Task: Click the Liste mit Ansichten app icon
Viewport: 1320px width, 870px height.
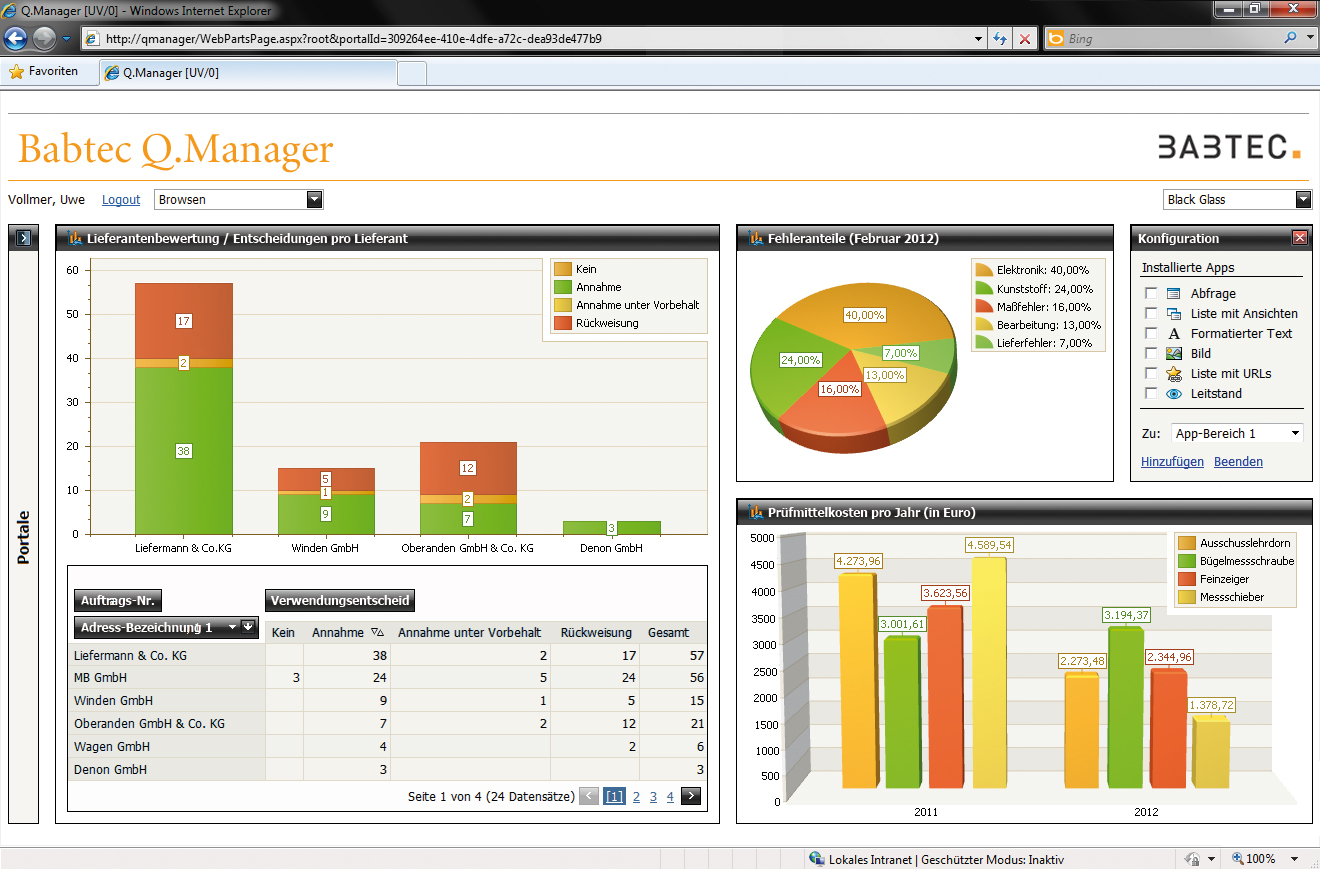Action: tap(1174, 314)
